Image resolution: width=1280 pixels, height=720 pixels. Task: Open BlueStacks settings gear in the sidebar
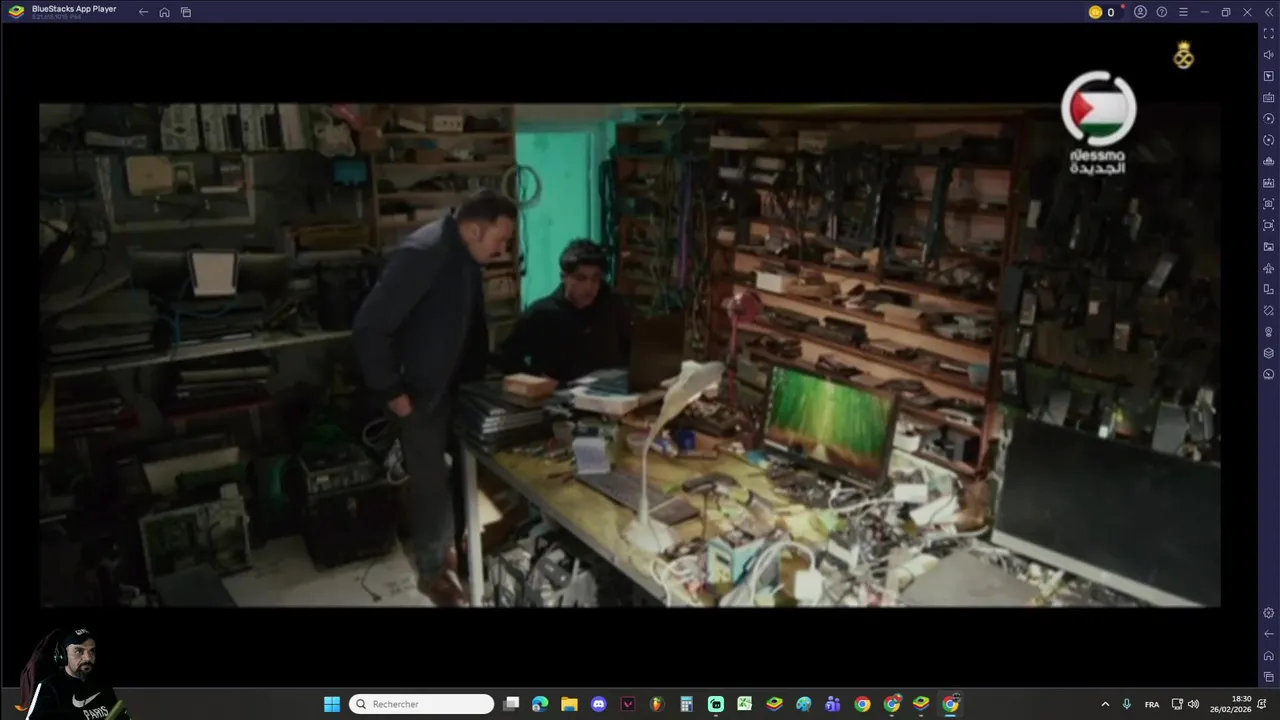point(1269,613)
